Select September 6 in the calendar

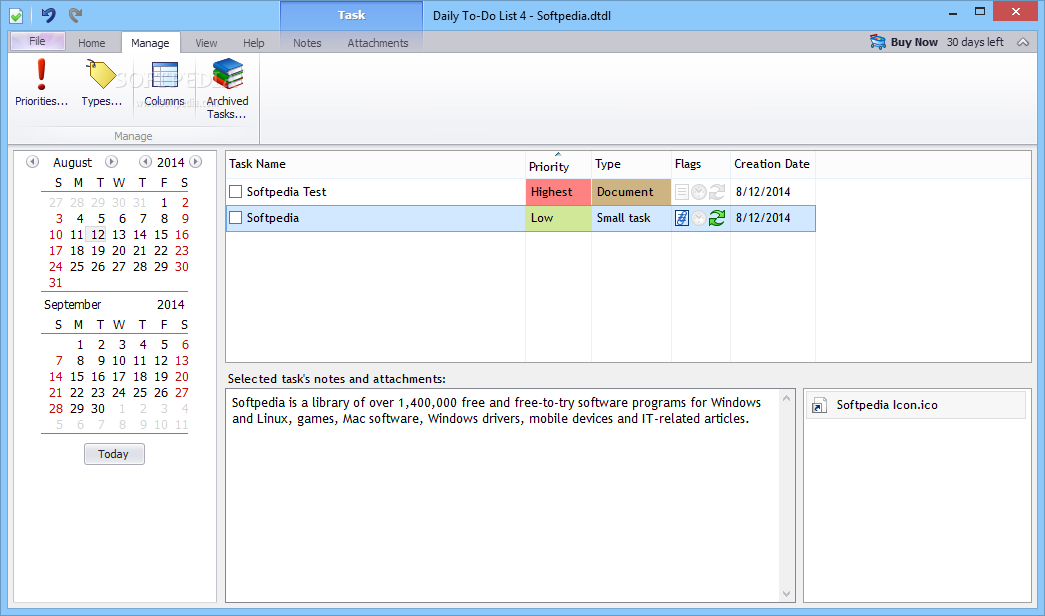coord(185,345)
